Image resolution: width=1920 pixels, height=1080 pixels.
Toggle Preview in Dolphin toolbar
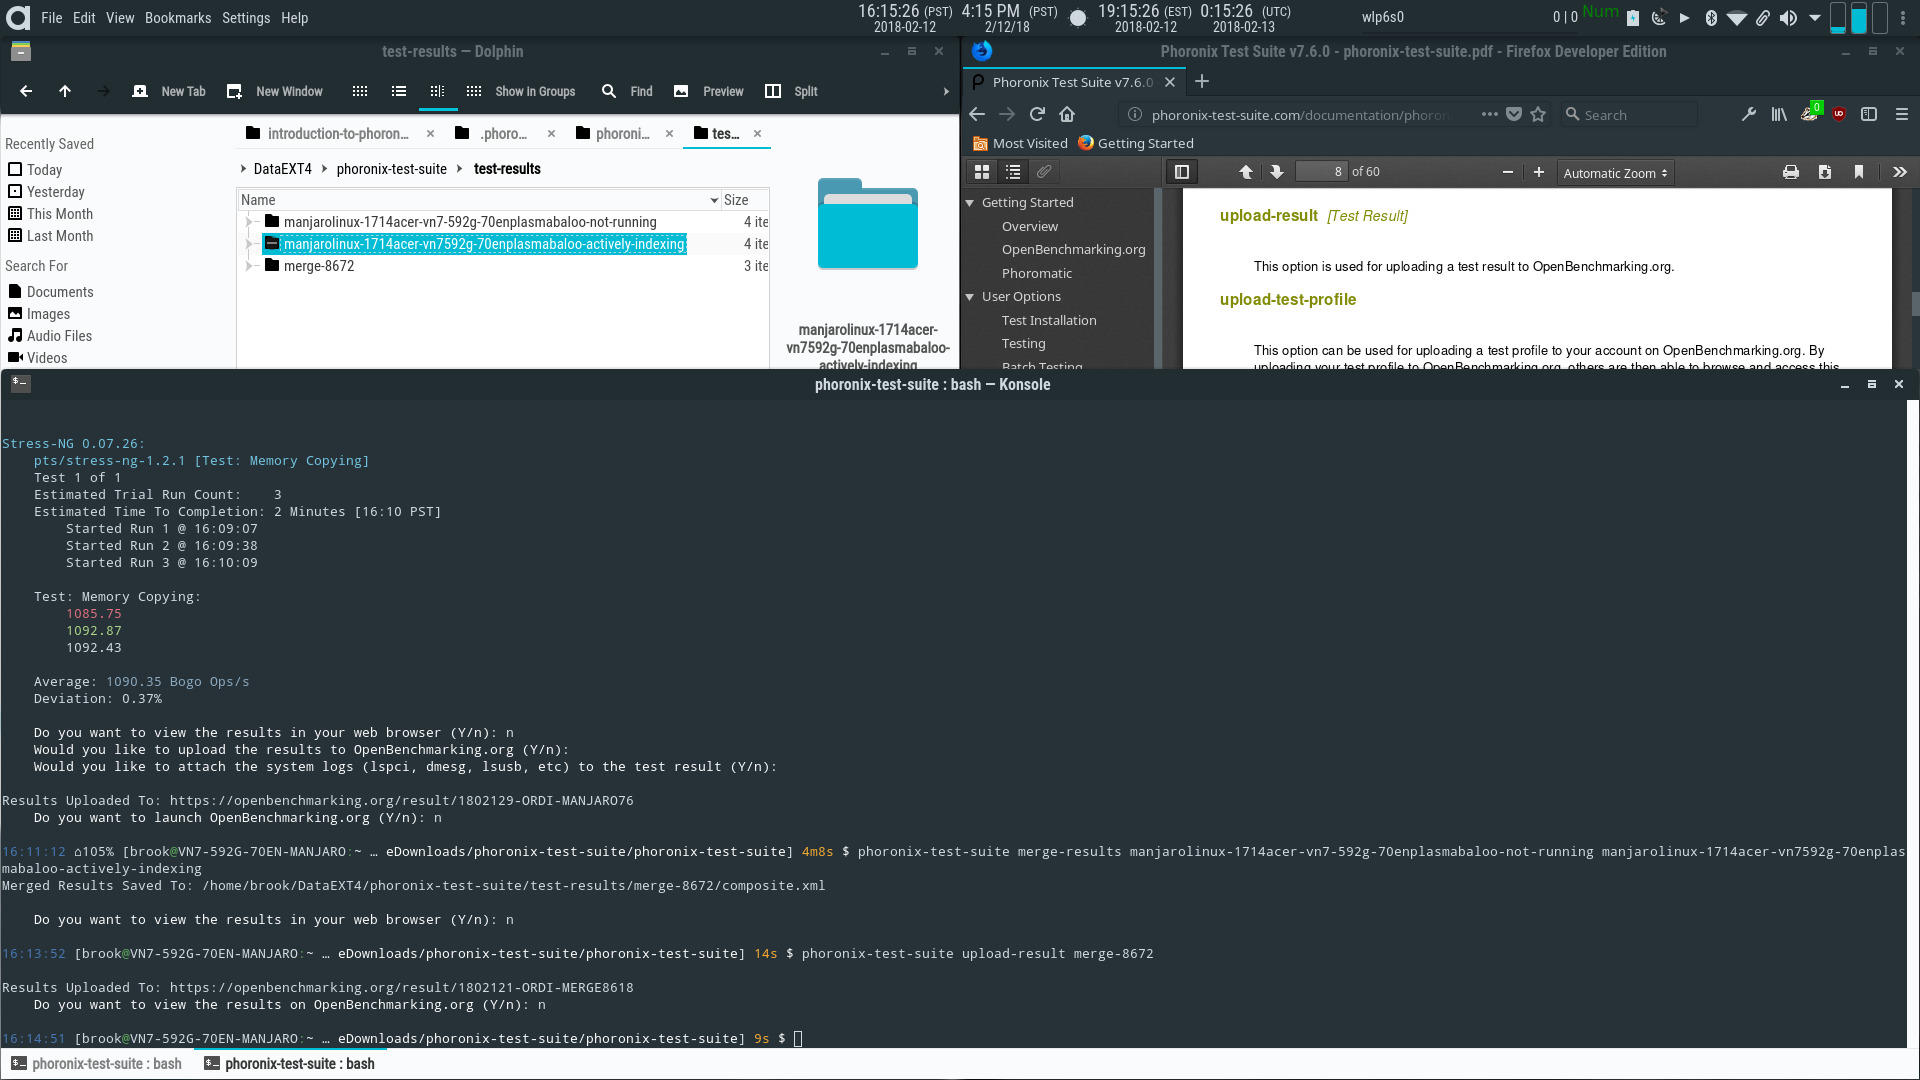pos(709,91)
